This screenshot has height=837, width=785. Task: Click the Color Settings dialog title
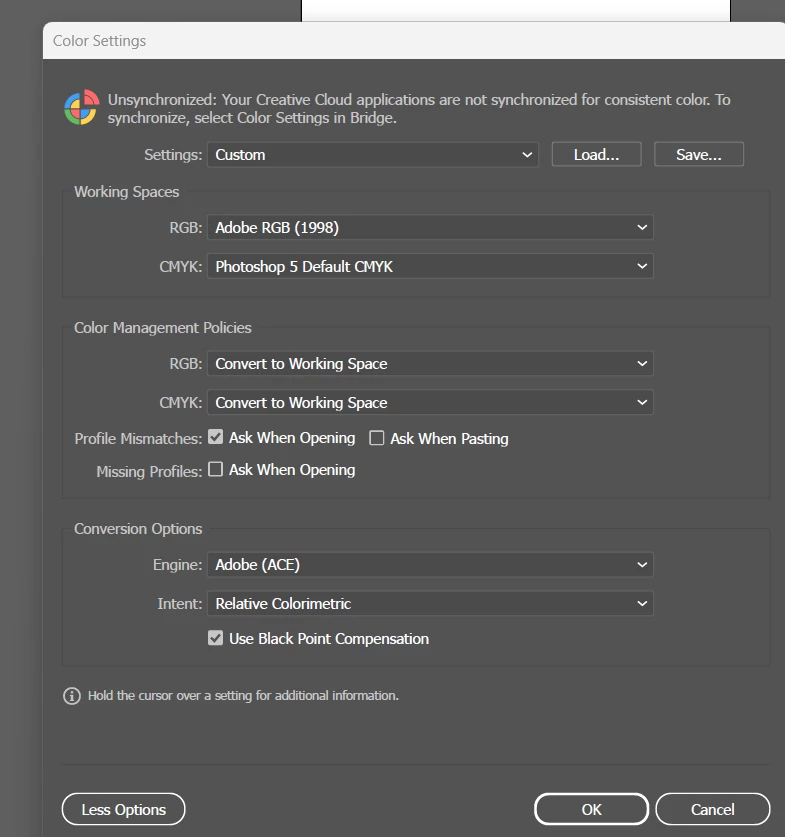tap(100, 41)
